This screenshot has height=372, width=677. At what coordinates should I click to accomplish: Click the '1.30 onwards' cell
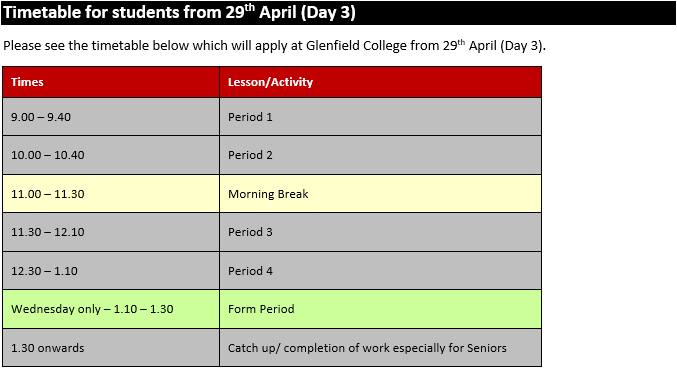111,348
